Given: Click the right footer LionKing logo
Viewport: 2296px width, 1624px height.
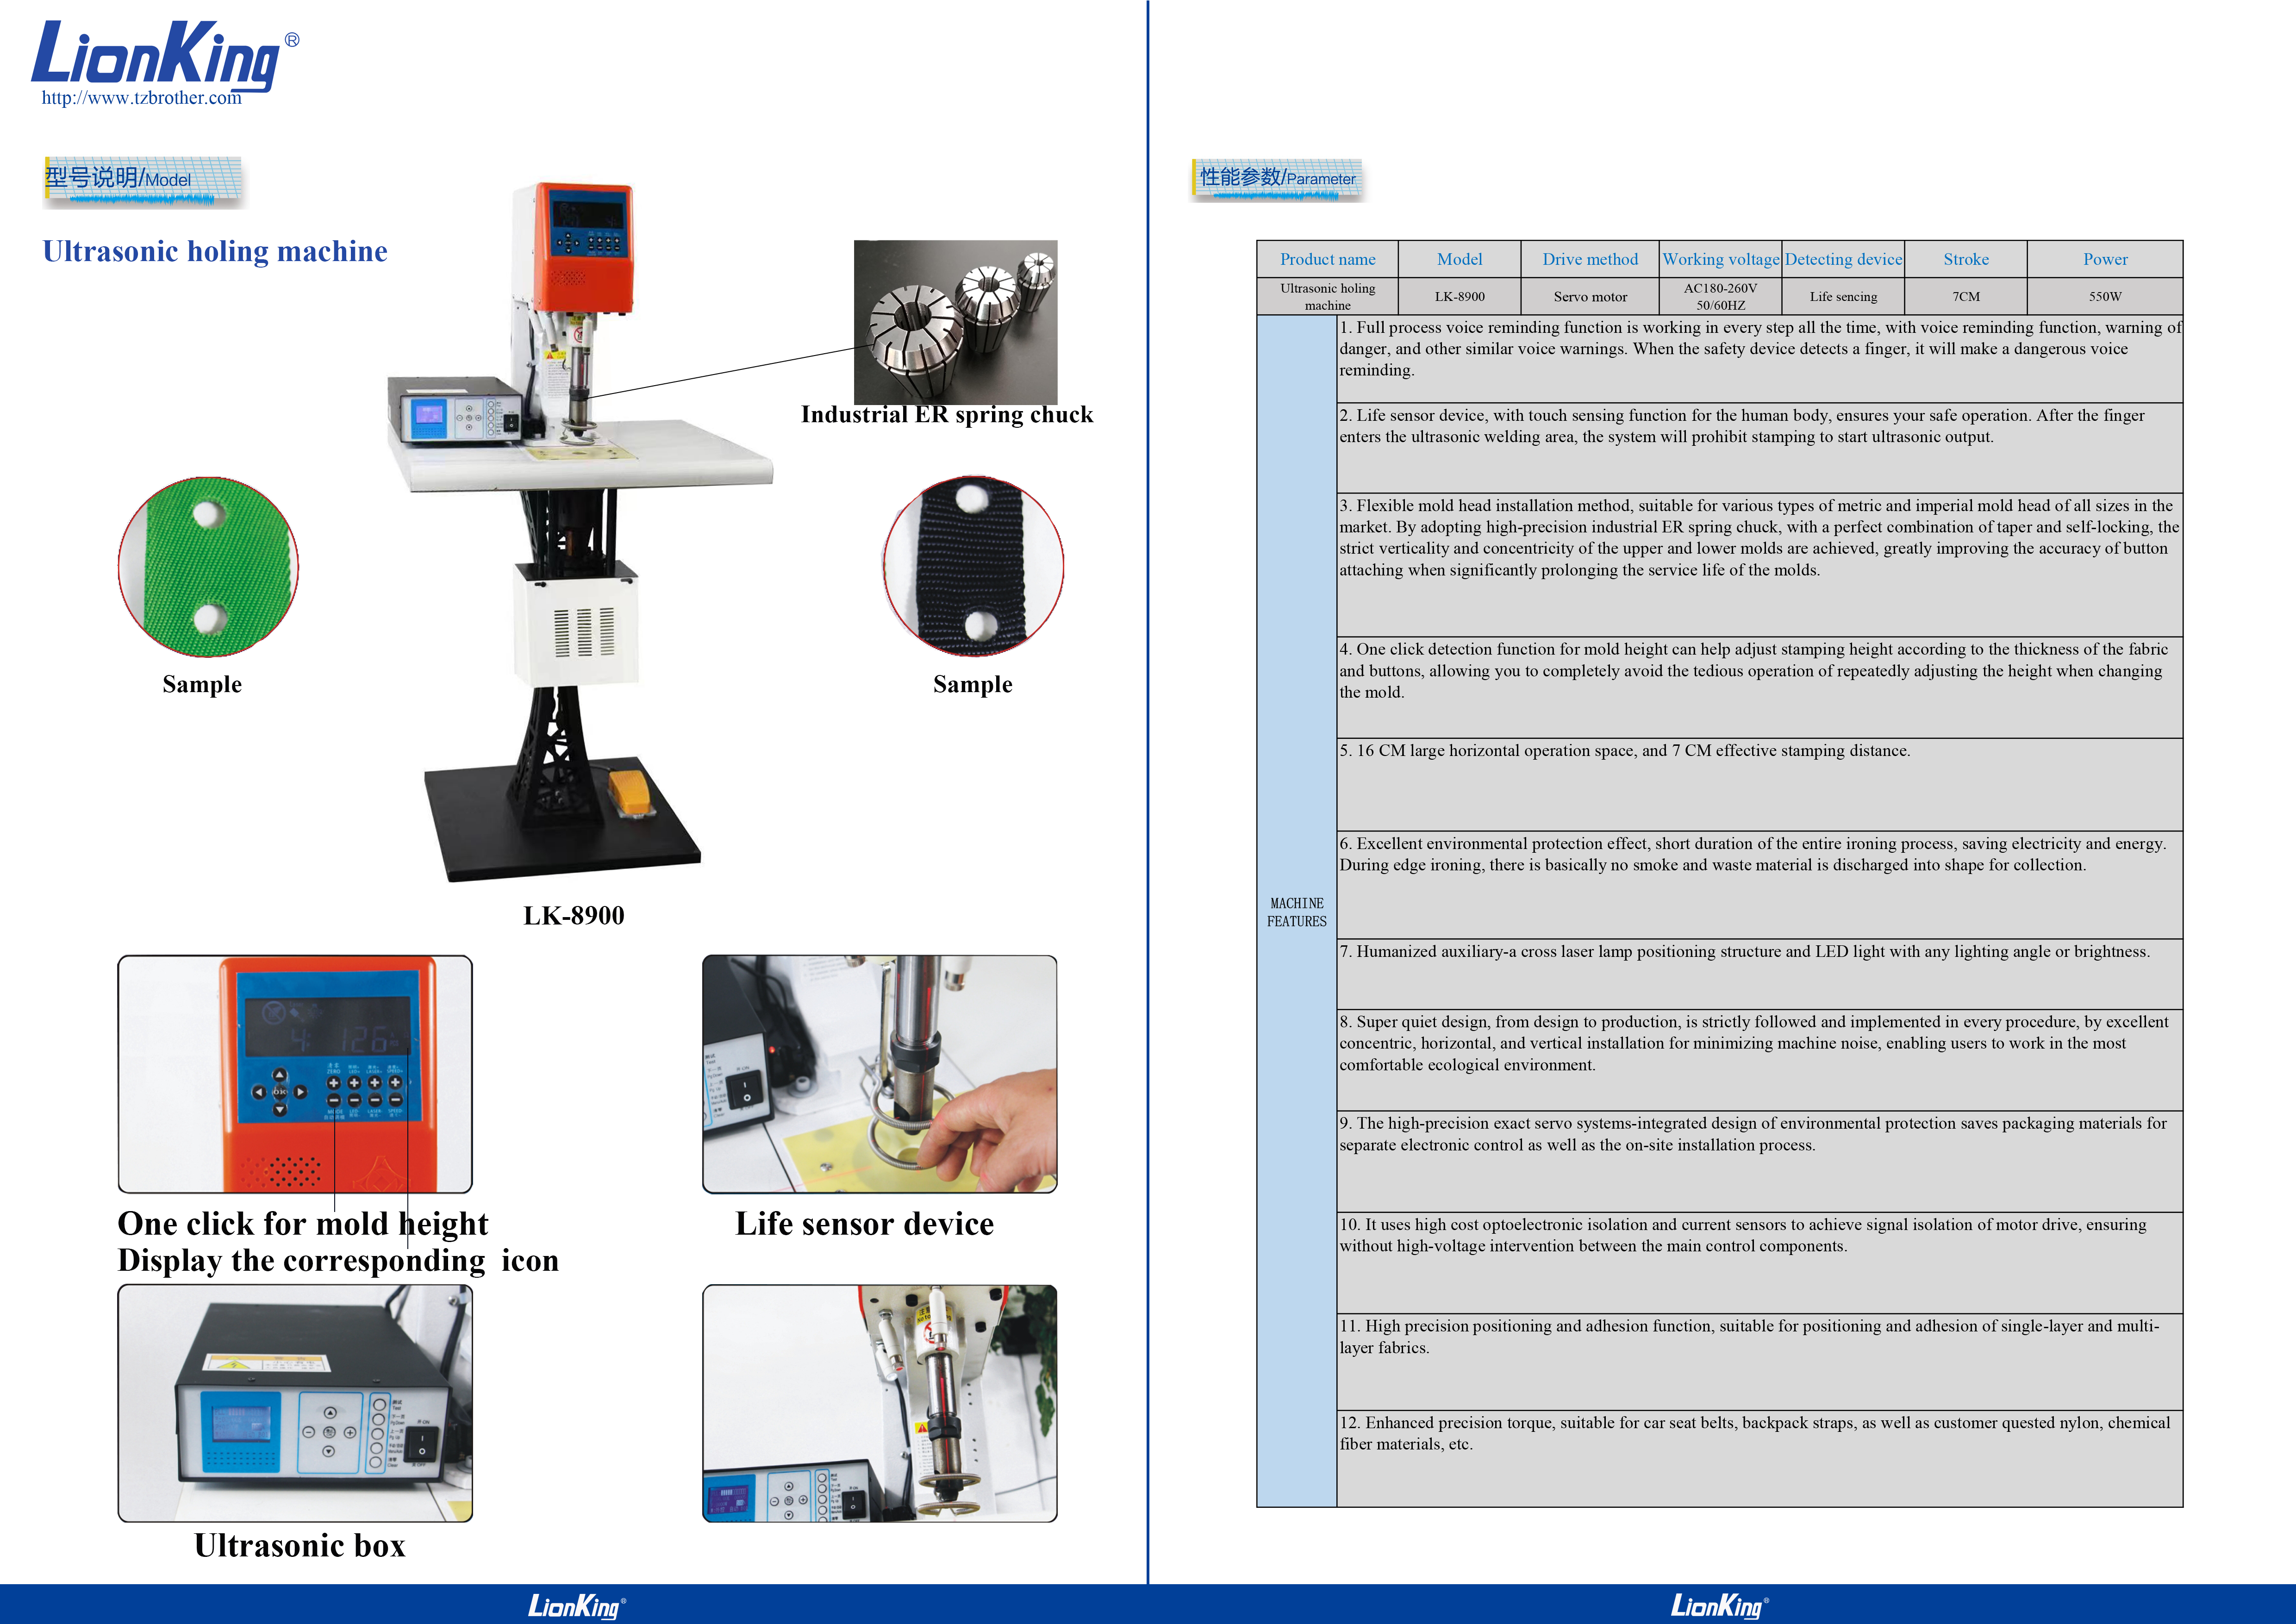Looking at the screenshot, I should point(1720,1606).
